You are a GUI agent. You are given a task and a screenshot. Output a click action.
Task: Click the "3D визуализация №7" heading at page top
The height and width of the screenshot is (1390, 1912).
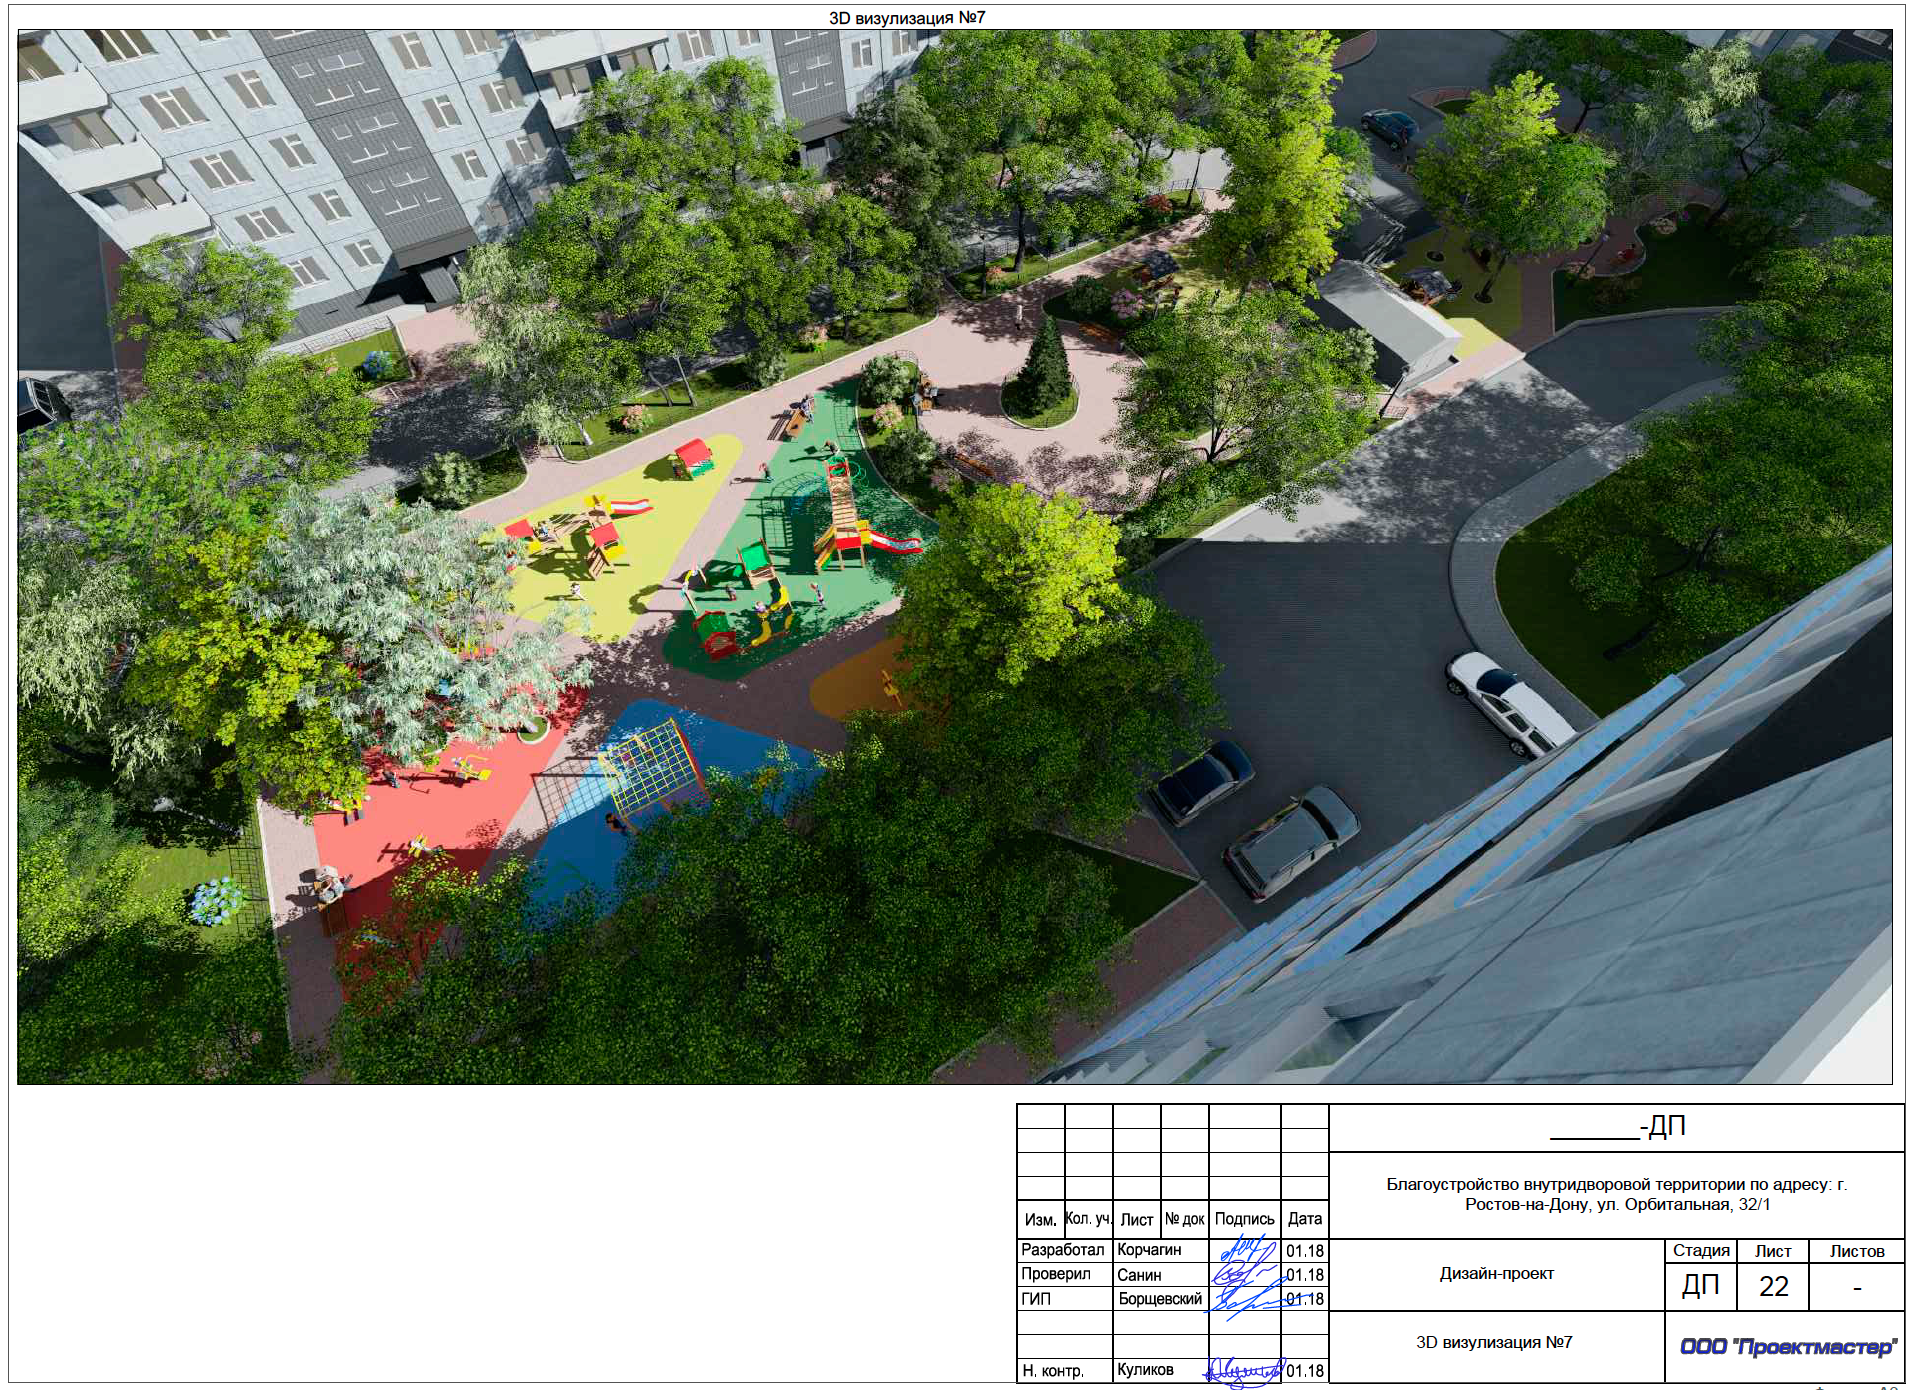click(x=906, y=17)
